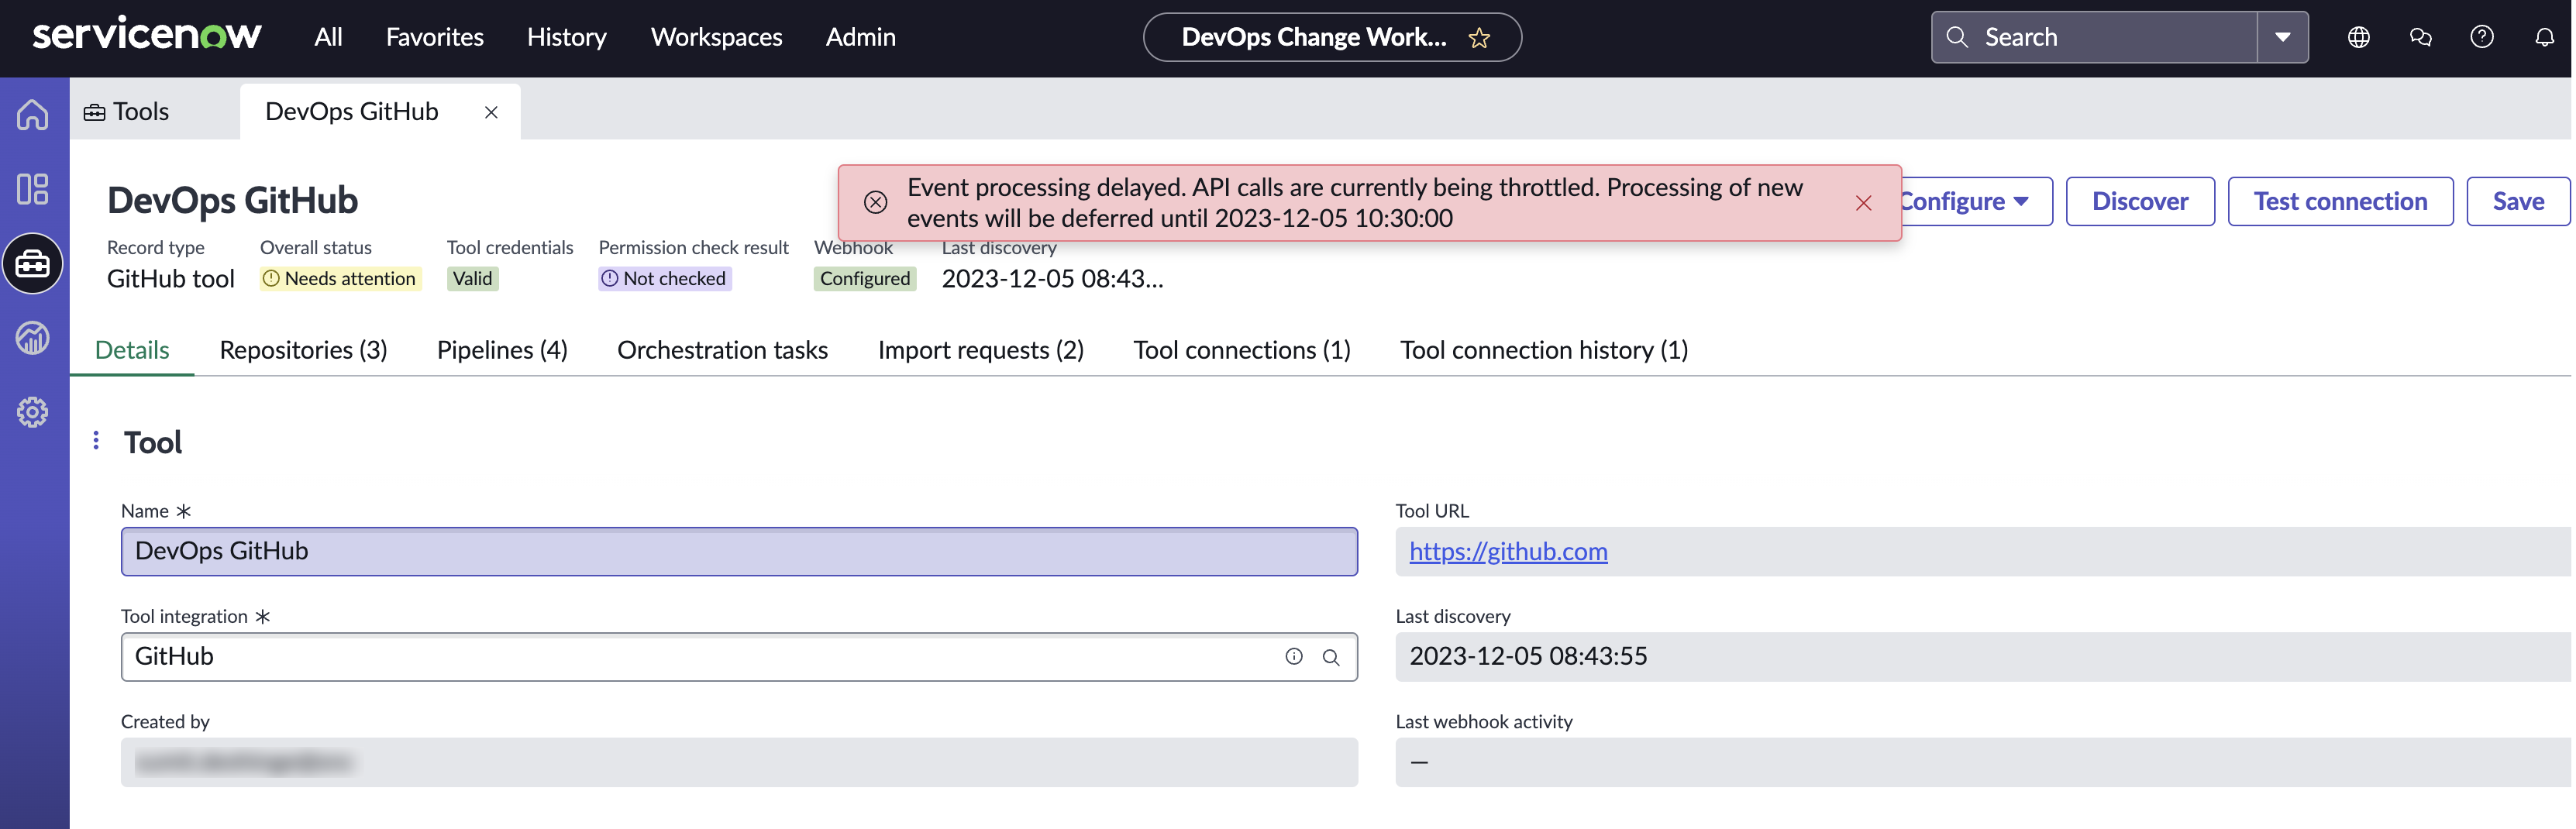Open the Orchestration tasks tab

(x=723, y=350)
